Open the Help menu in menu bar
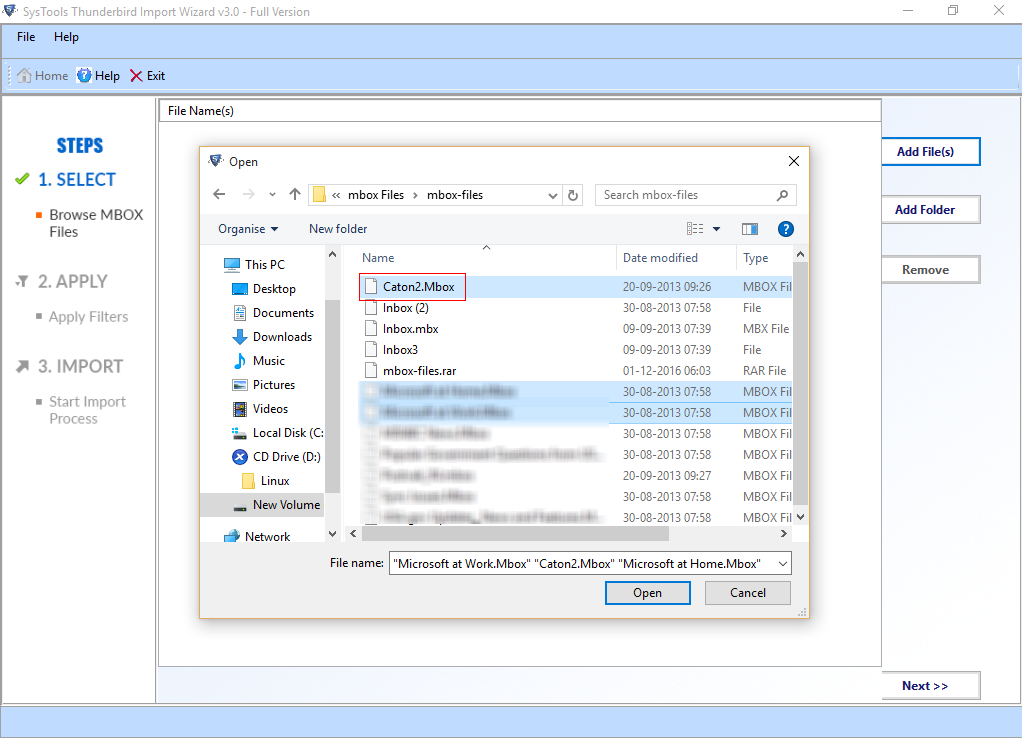The image size is (1022, 738). 66,37
